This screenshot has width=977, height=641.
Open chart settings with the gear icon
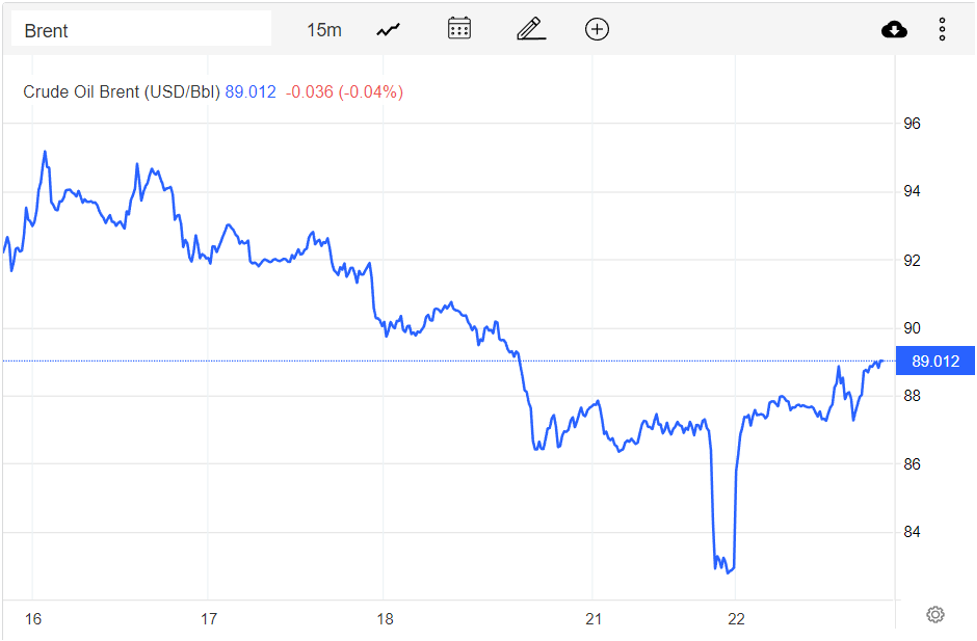pyautogui.click(x=934, y=614)
